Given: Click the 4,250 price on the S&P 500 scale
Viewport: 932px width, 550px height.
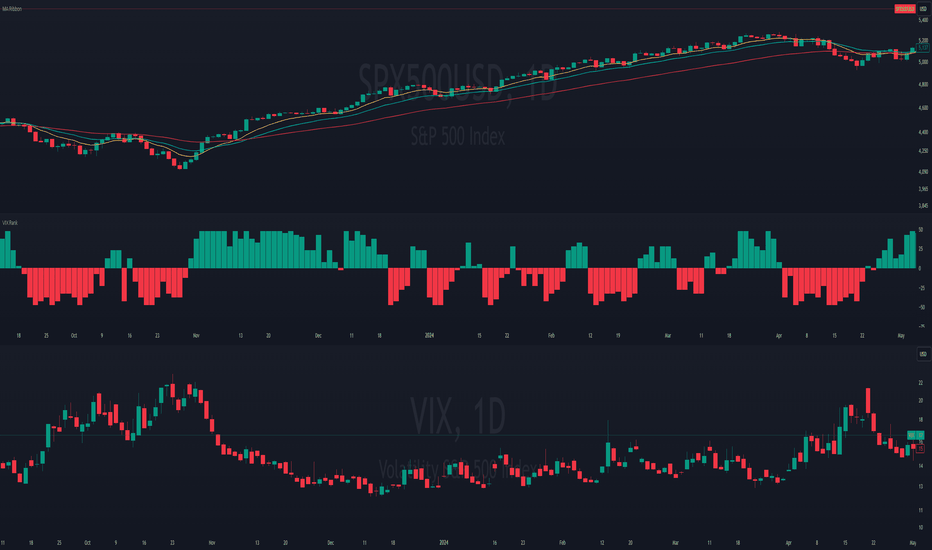Looking at the screenshot, I should tap(923, 151).
